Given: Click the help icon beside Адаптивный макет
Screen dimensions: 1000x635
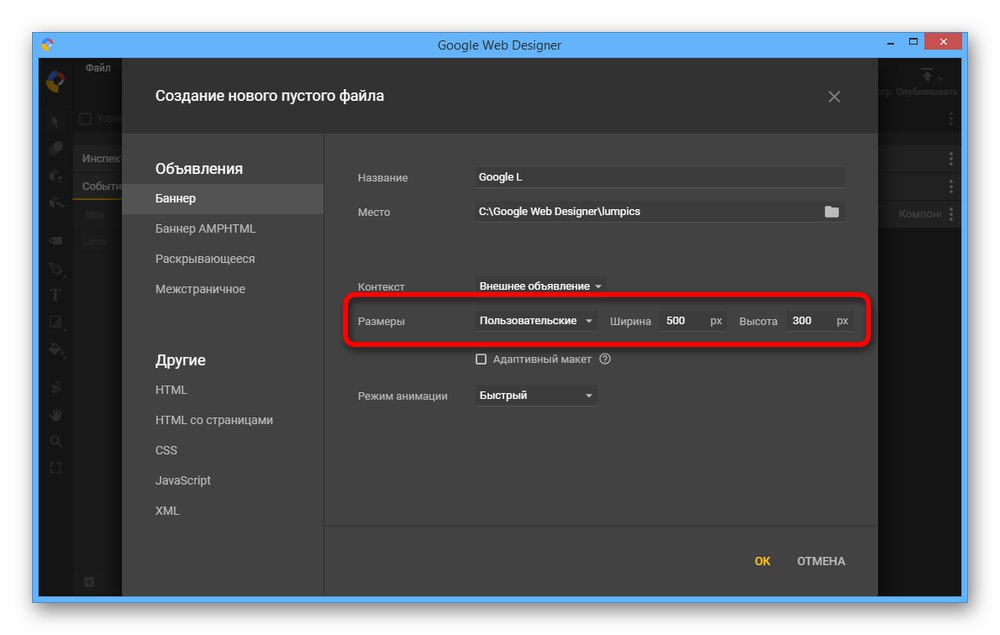Looking at the screenshot, I should tap(605, 359).
